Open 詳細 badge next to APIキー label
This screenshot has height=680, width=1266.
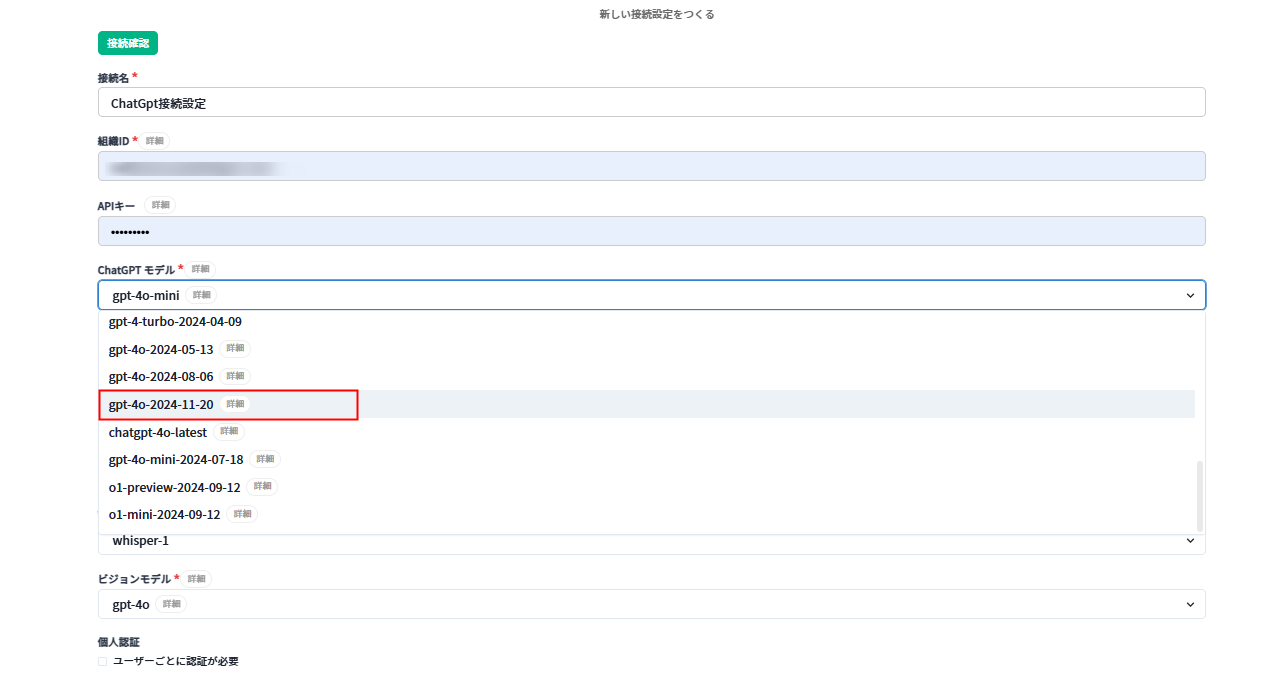[x=159, y=205]
